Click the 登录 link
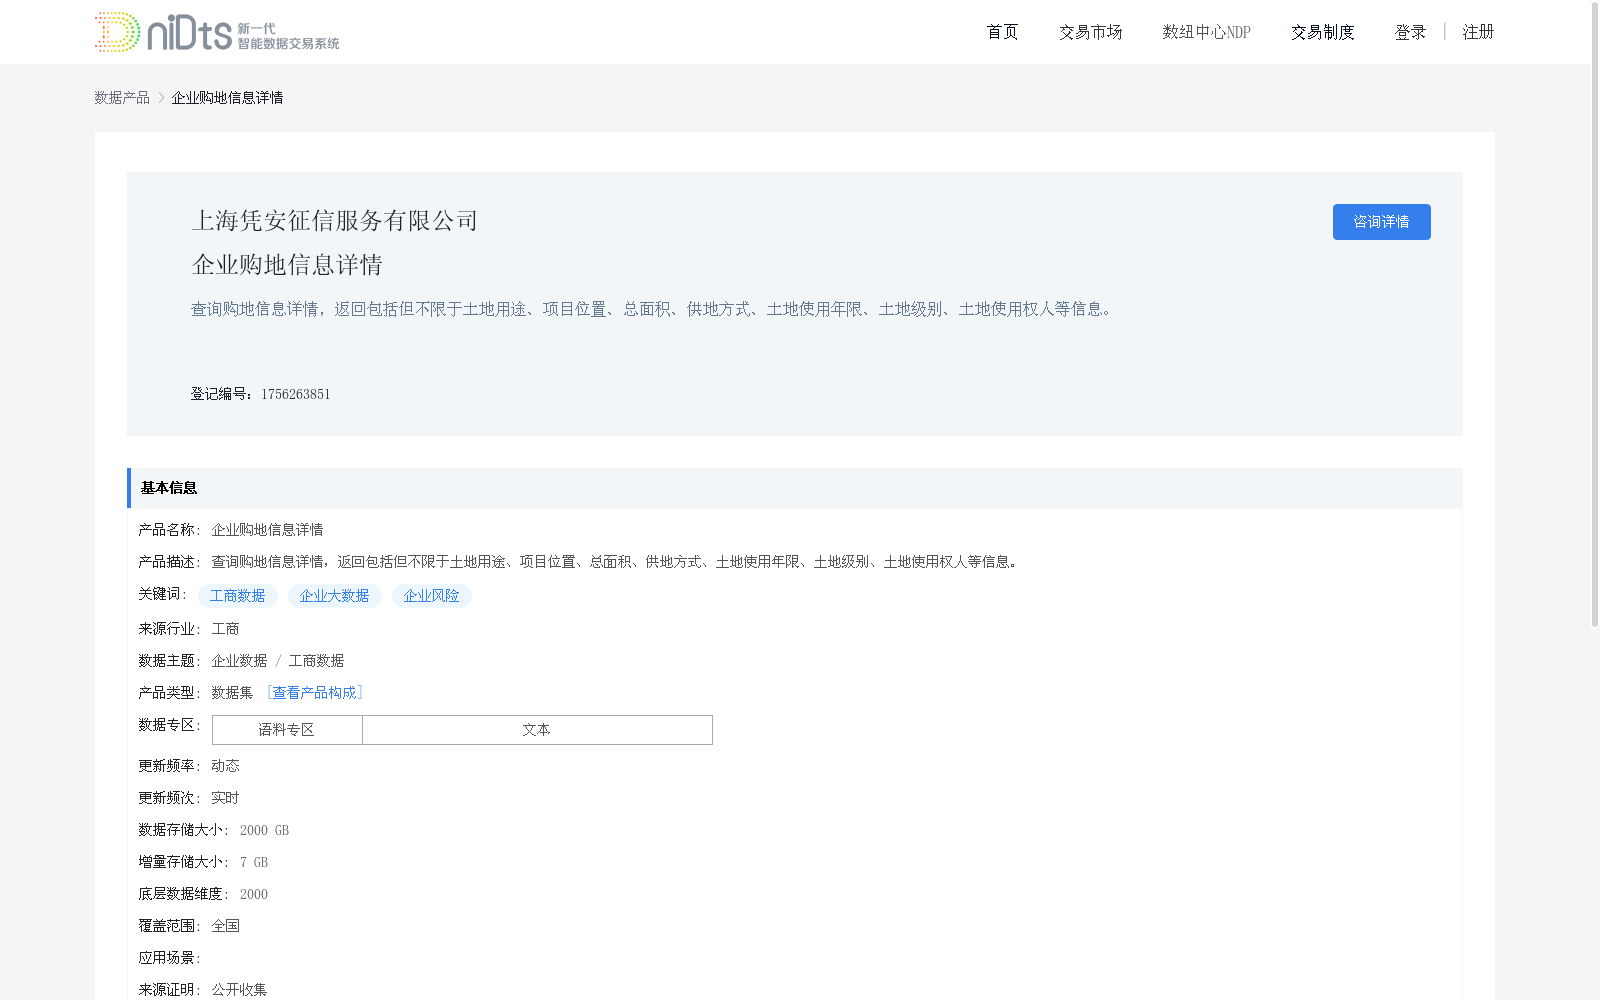Screen dimensions: 1600x1000 1410,32
